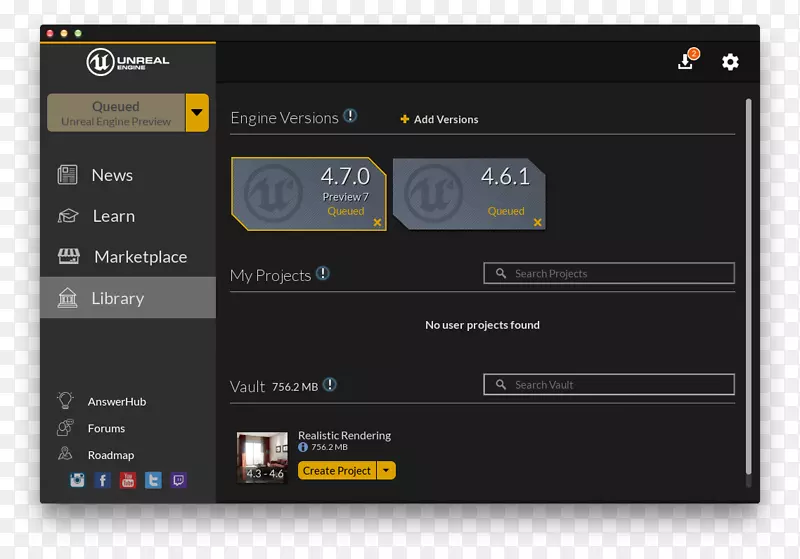Click the Queued Unreal Engine Preview button
The height and width of the screenshot is (559, 800).
tap(116, 113)
